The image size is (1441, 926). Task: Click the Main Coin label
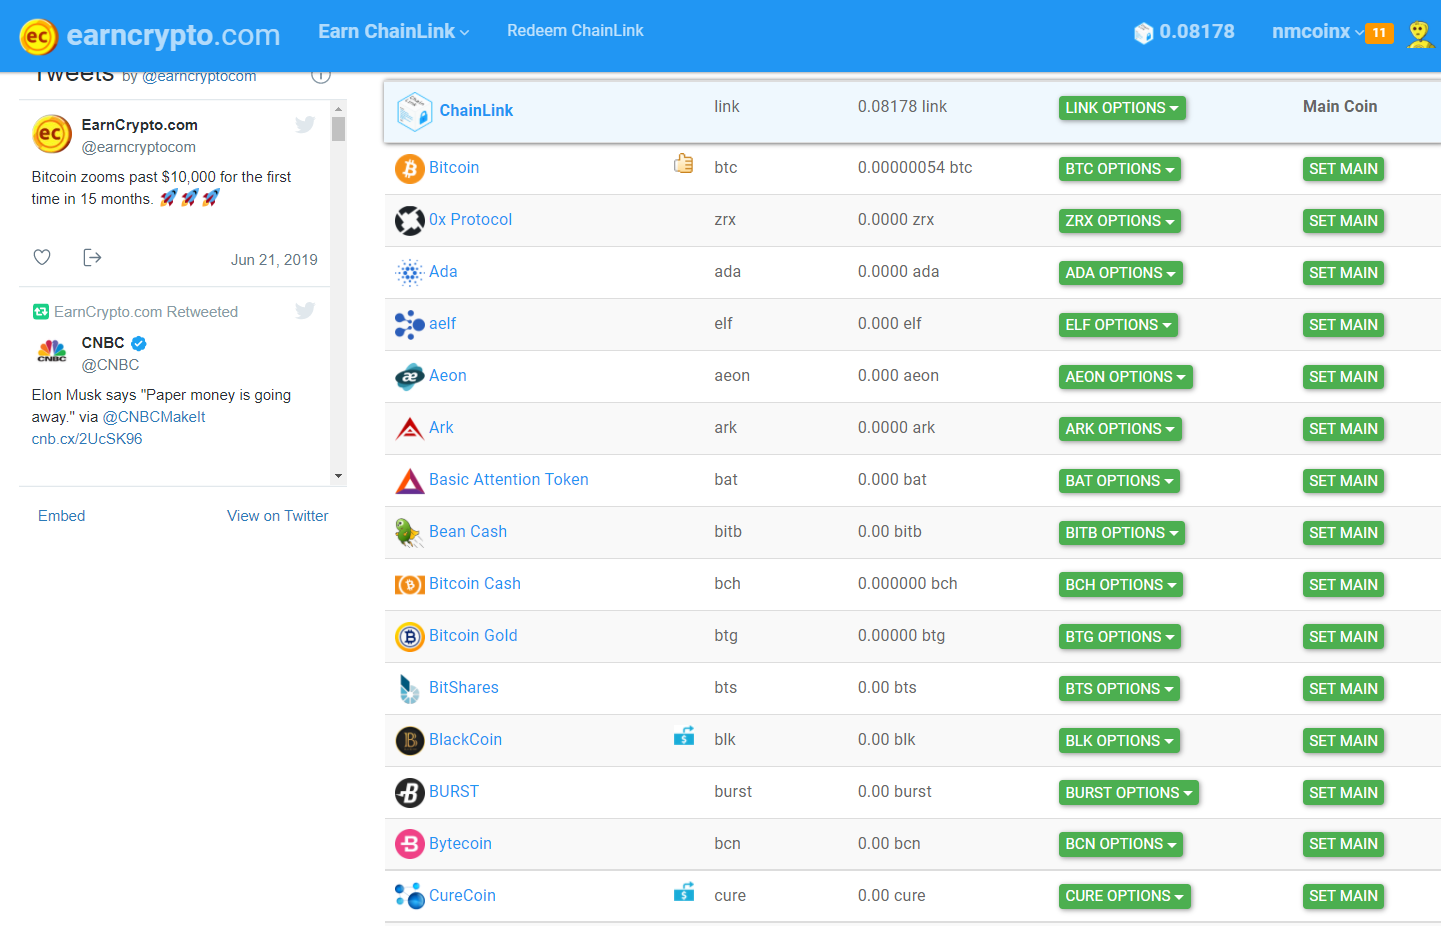(x=1340, y=107)
